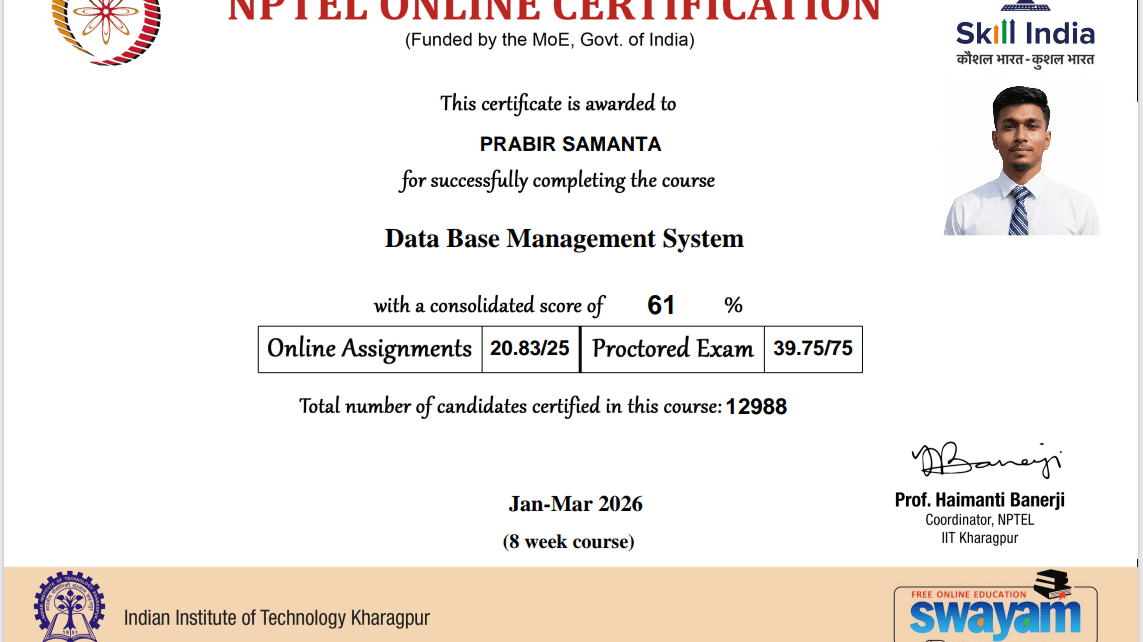This screenshot has height=642, width=1143.
Task: Click the certified candidates count '12988'
Action: 756,407
